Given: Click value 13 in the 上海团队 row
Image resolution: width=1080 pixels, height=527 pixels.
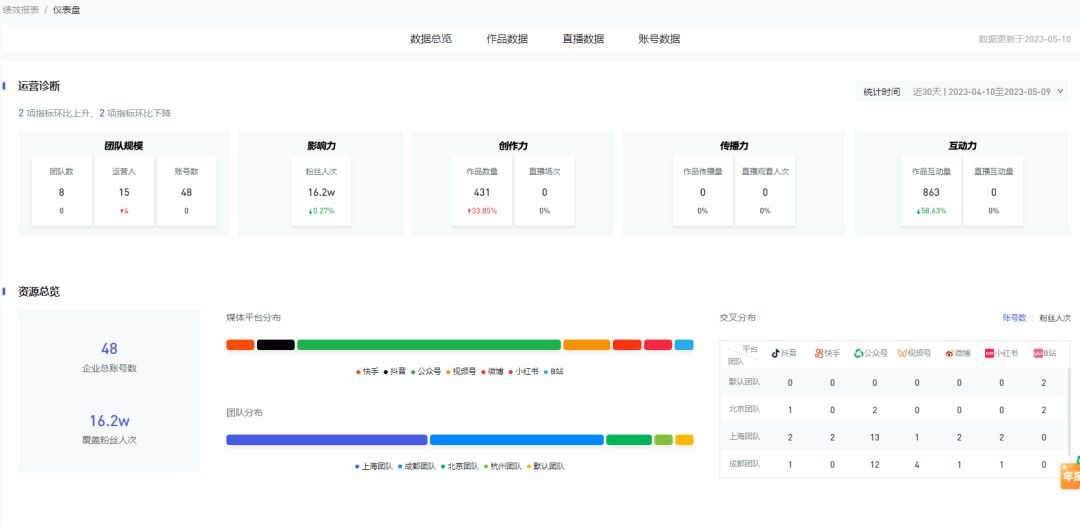Looking at the screenshot, I should pyautogui.click(x=875, y=437).
